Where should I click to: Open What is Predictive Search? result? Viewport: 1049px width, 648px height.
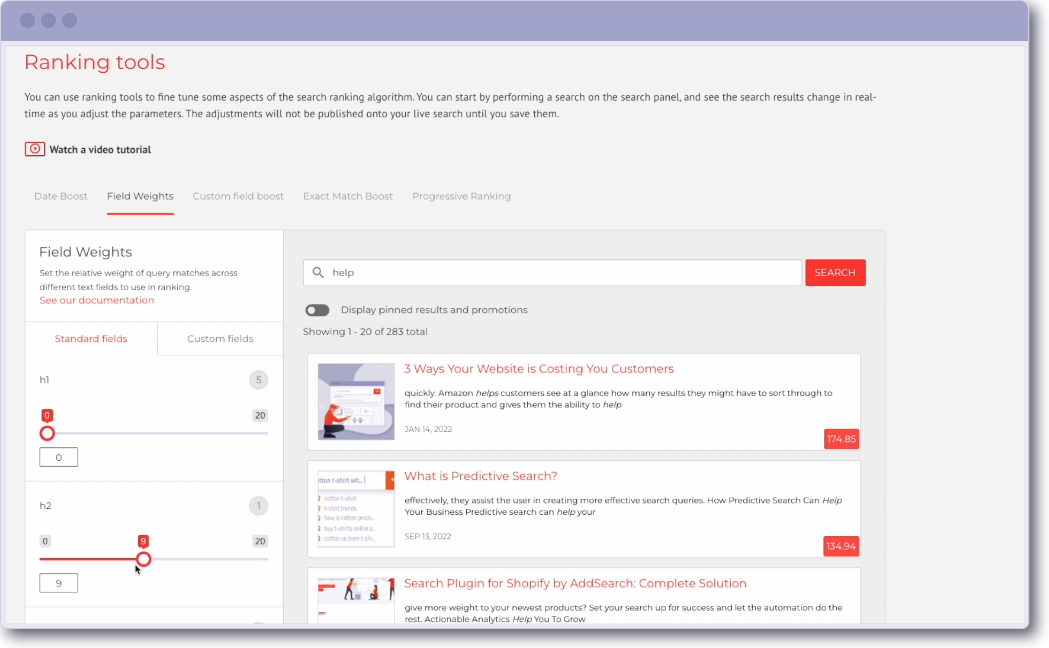click(480, 476)
